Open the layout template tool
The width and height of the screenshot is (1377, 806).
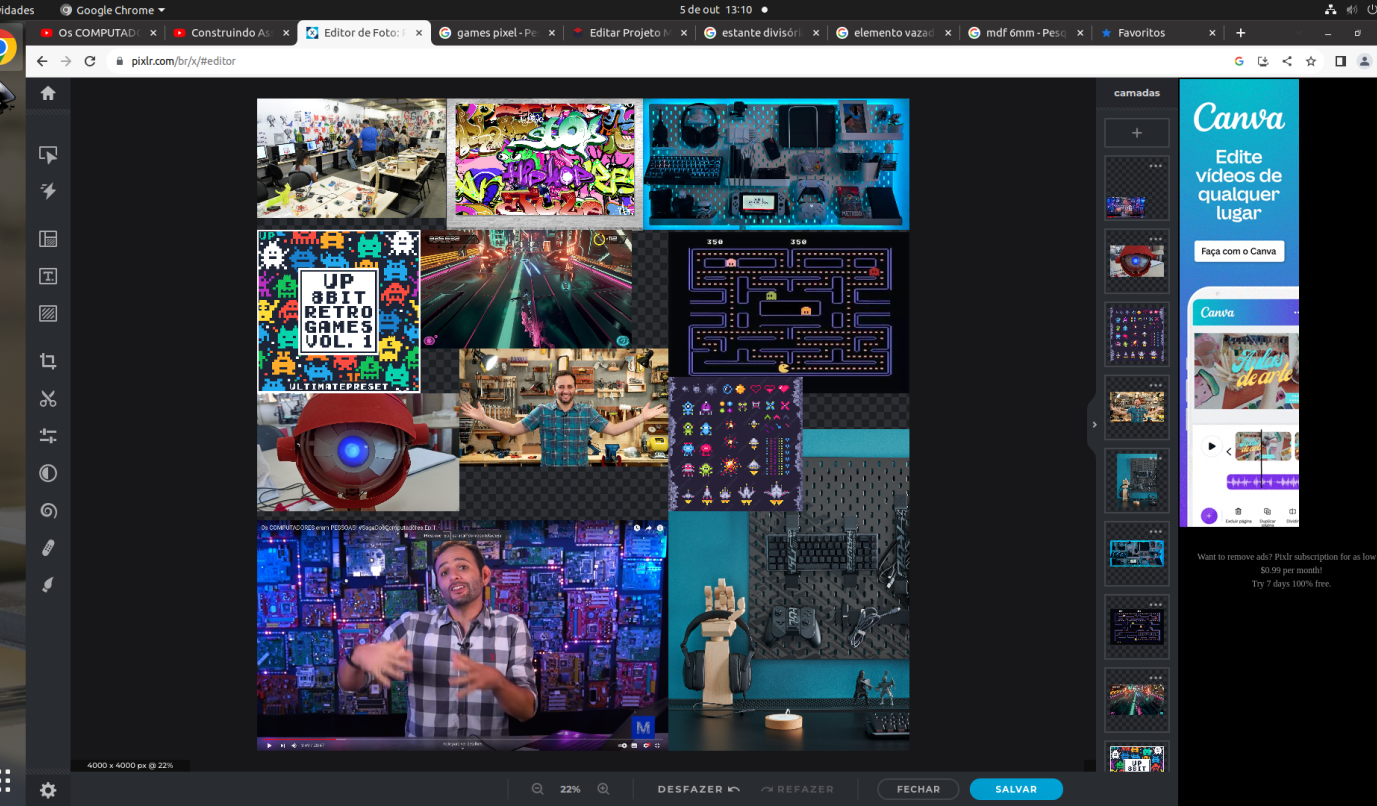[48, 239]
